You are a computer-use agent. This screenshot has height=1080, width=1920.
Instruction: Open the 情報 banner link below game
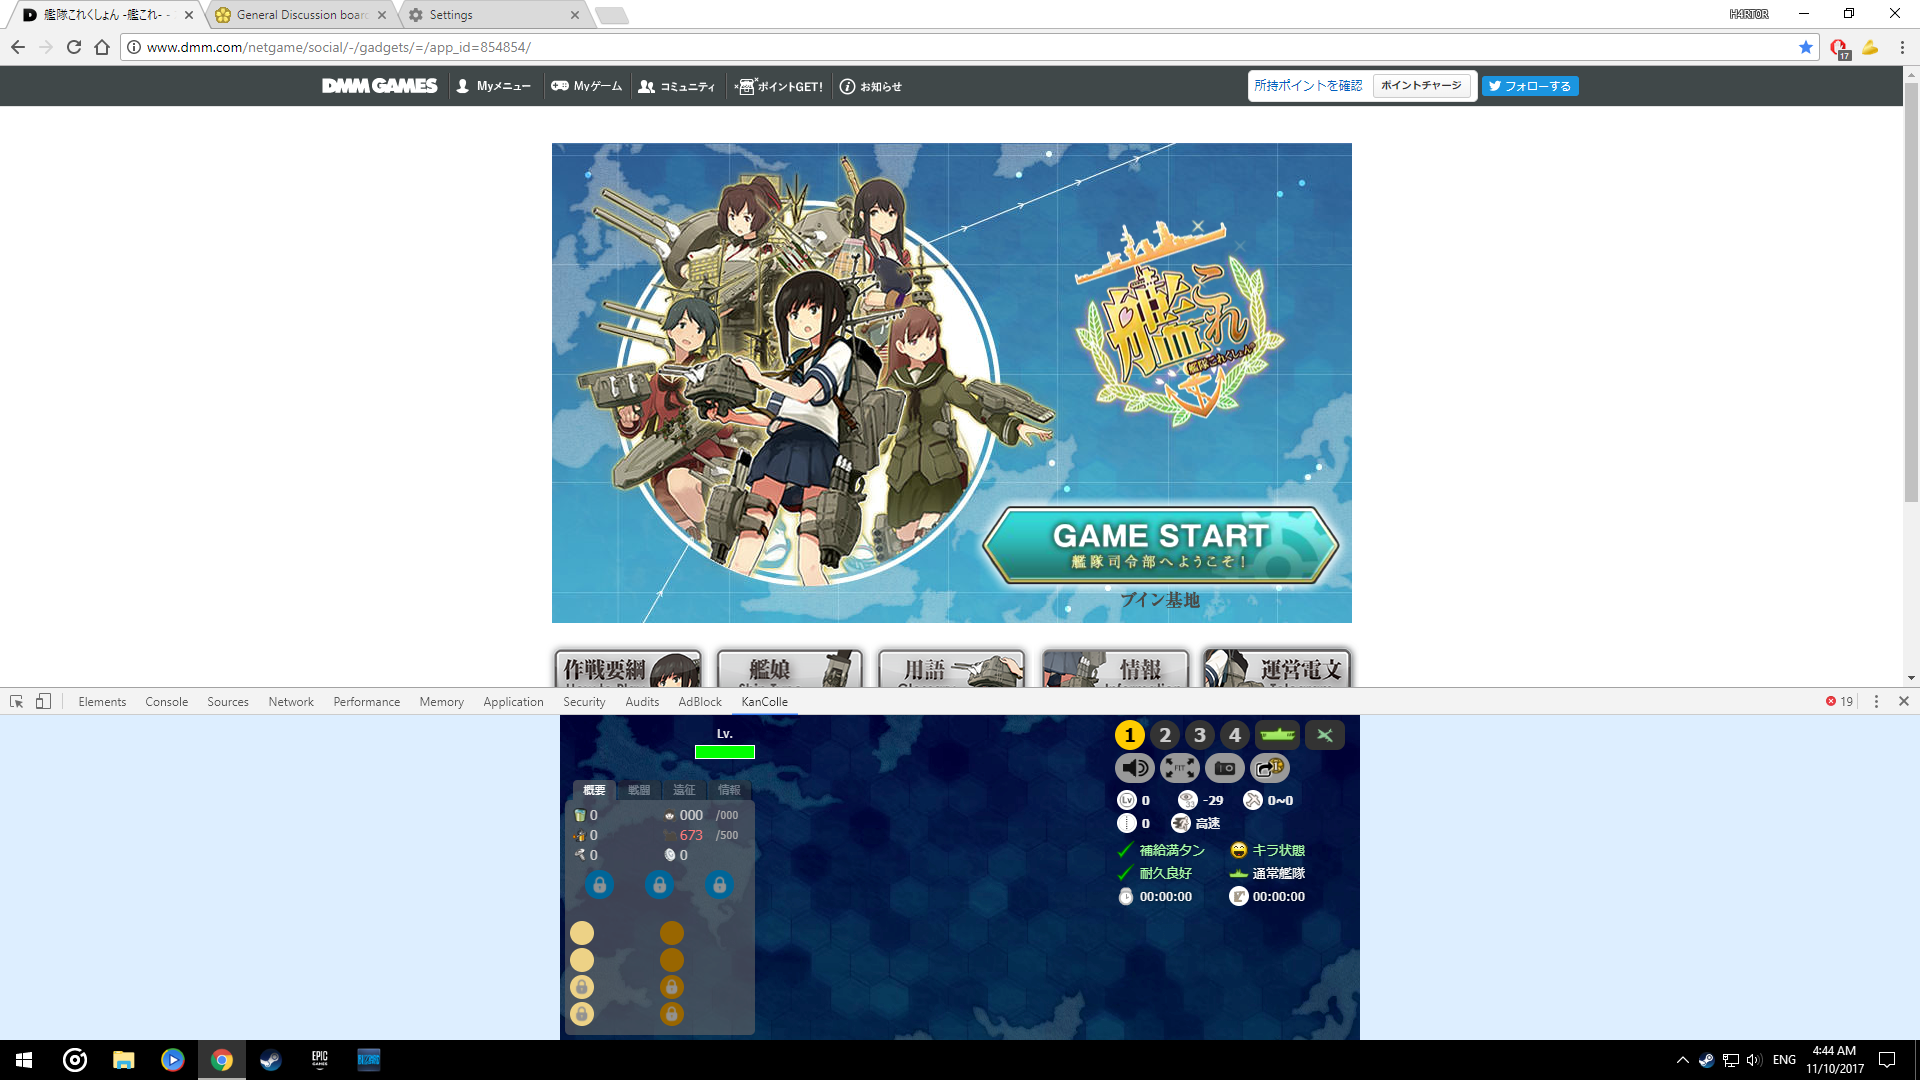1114,668
